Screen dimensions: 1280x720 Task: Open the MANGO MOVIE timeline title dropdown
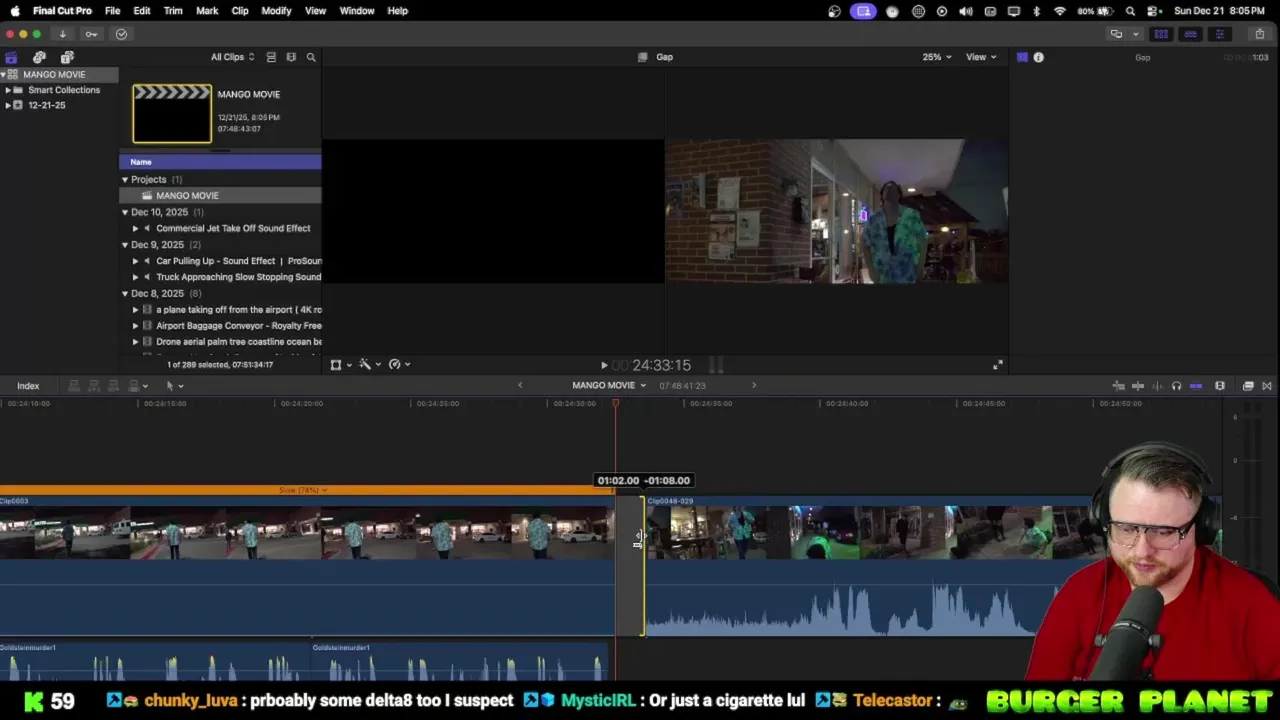(x=609, y=385)
